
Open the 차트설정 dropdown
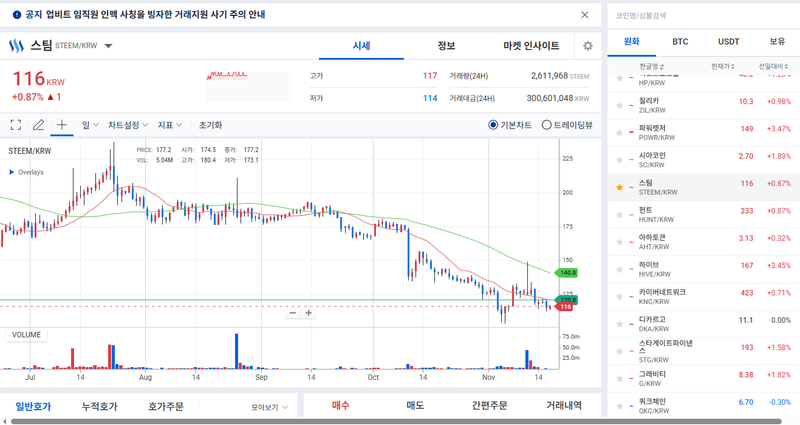[128, 125]
